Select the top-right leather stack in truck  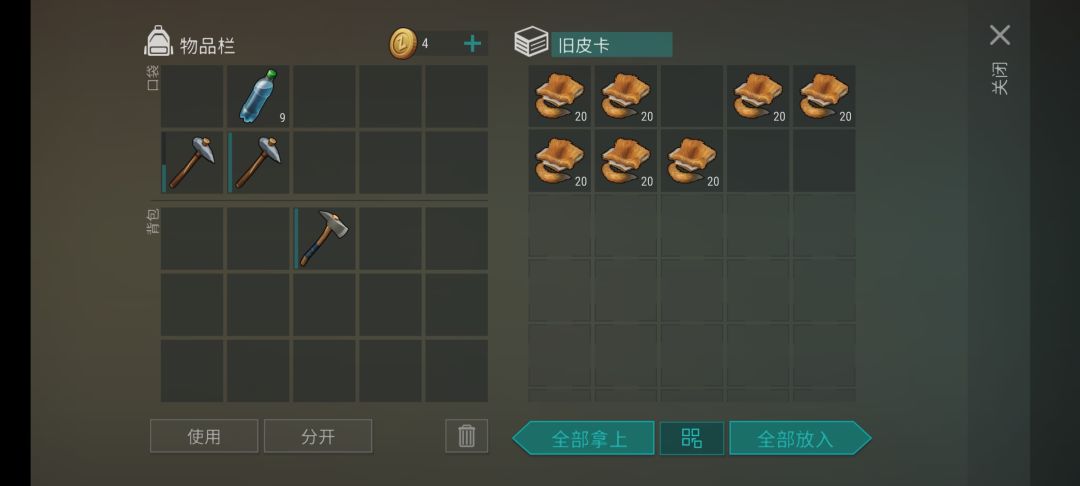(x=824, y=96)
